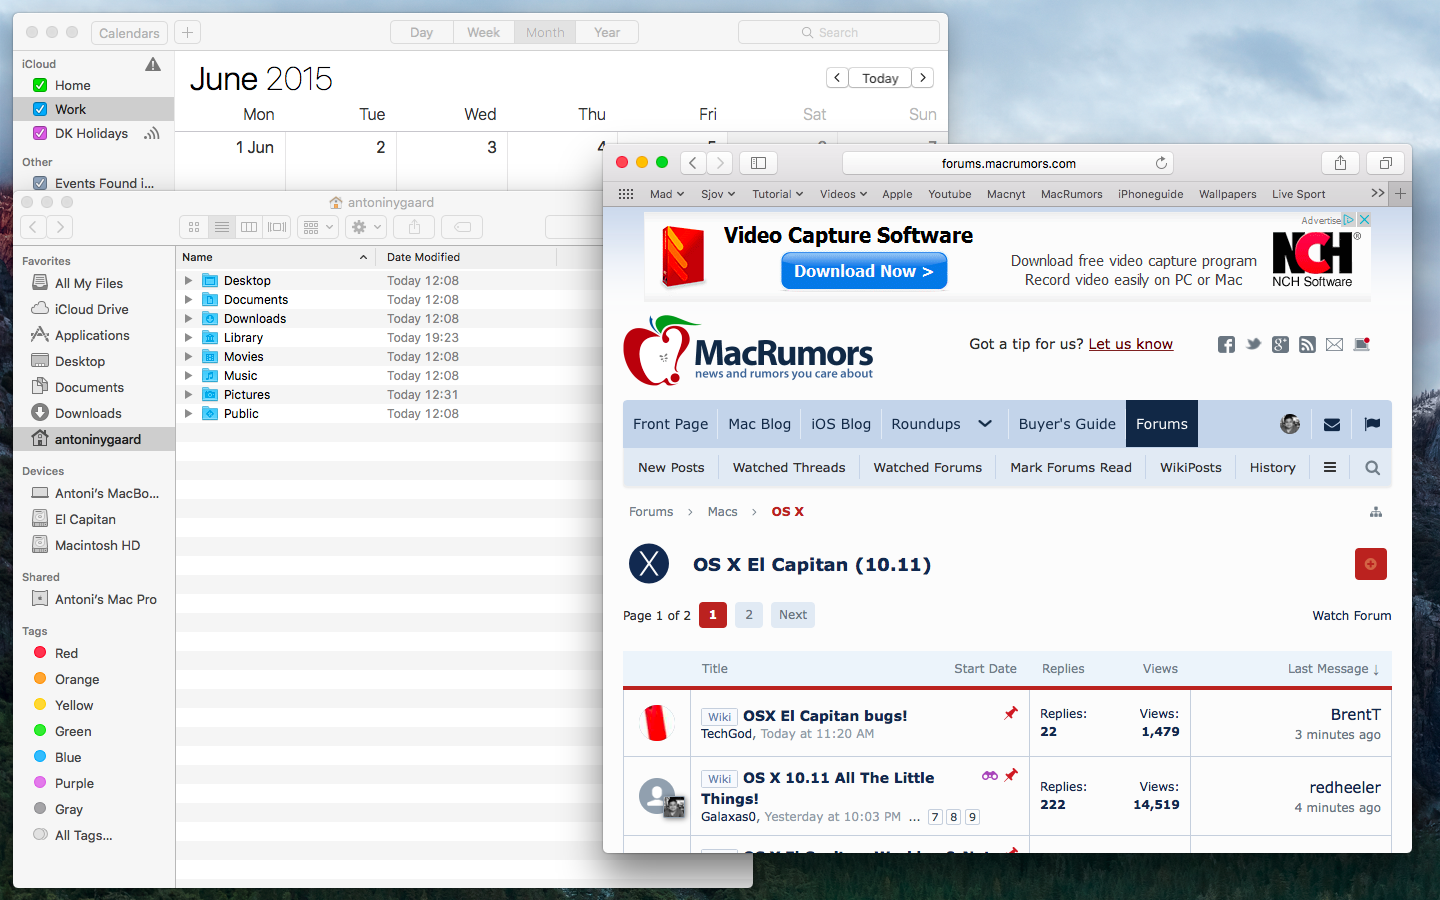Open Applications in Finder sidebar

coord(94,335)
